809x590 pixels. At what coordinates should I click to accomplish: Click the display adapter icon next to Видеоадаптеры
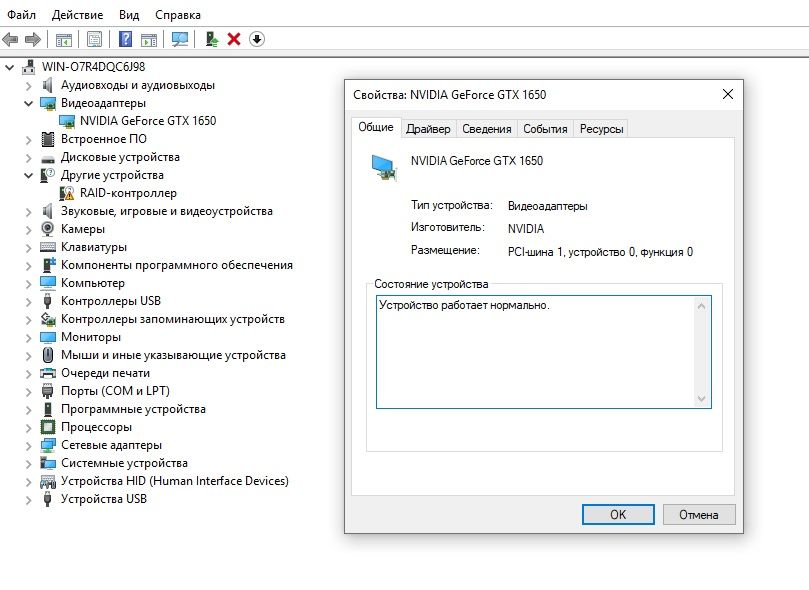[x=48, y=103]
